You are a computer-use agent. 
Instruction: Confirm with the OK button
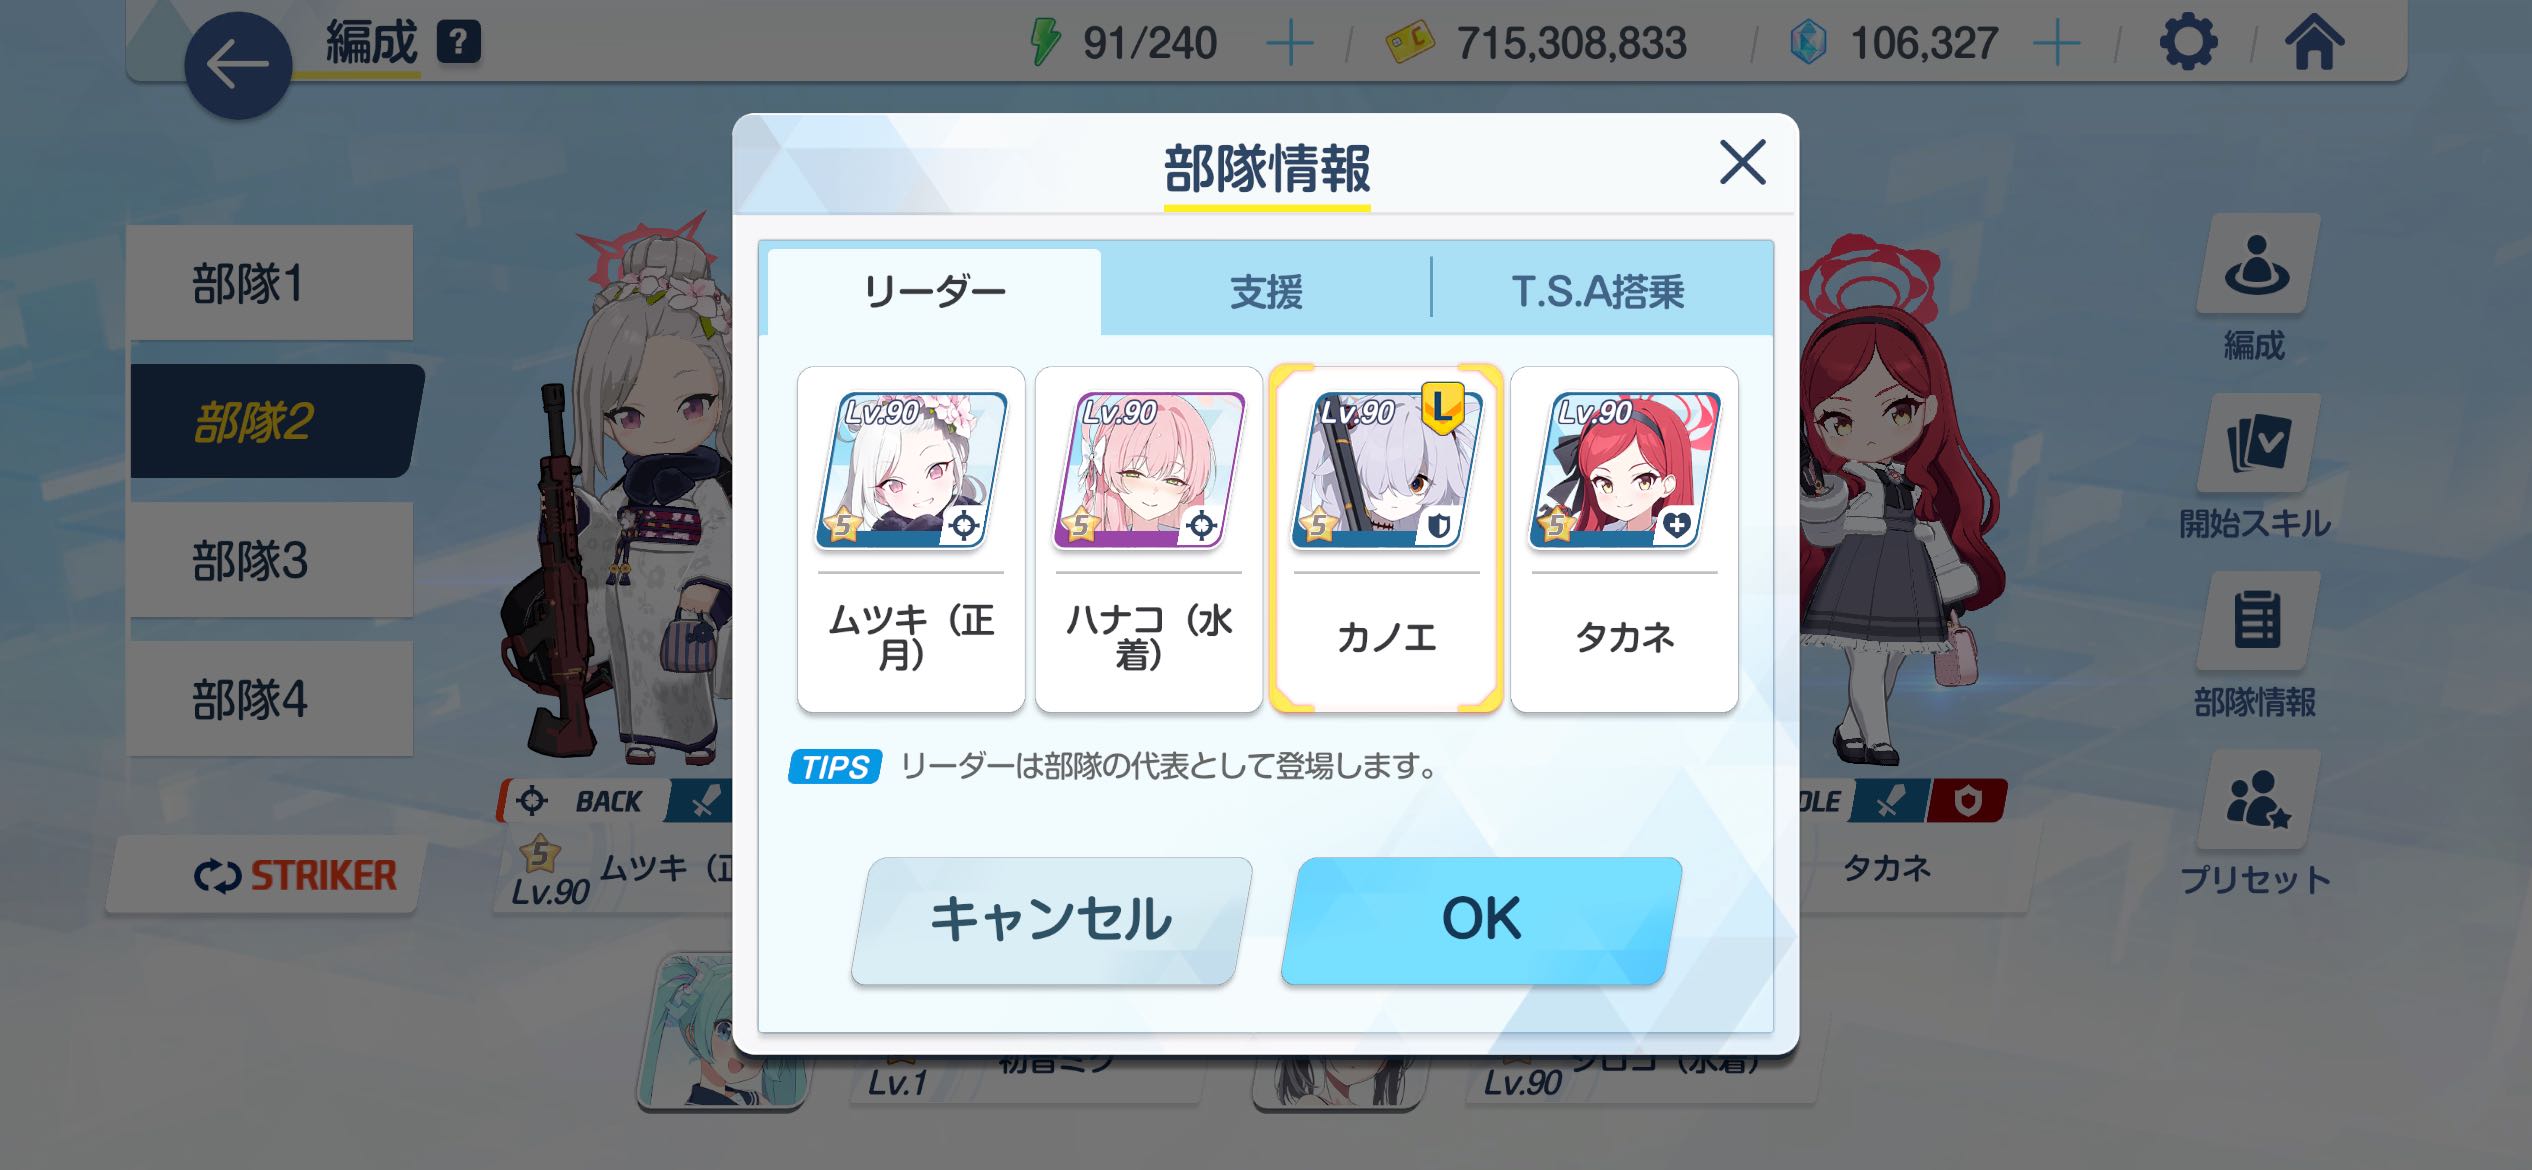coord(1481,920)
